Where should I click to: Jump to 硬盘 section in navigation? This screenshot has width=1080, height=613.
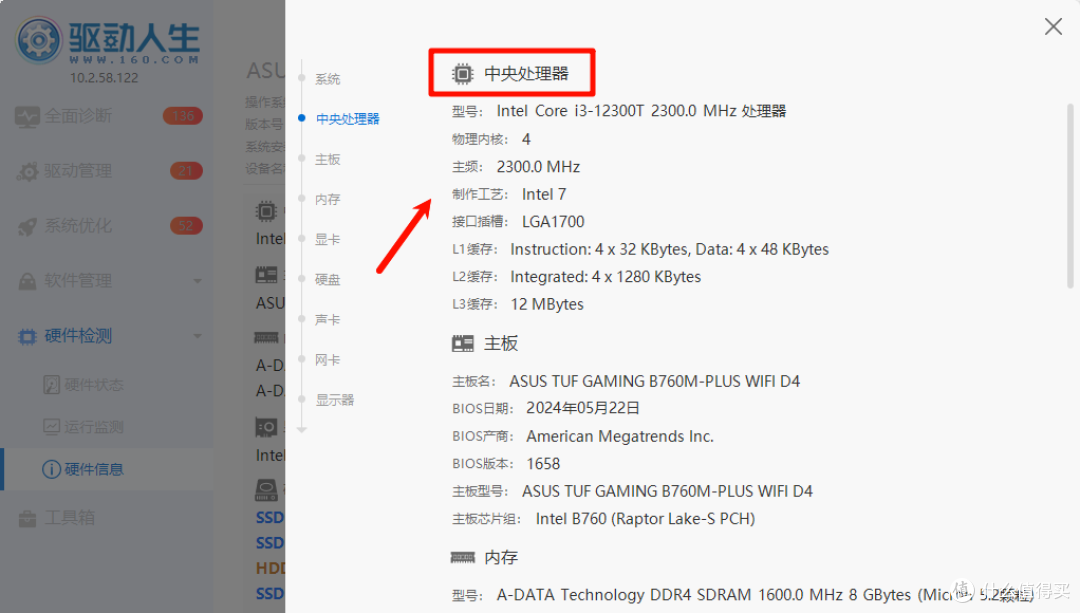coord(328,280)
